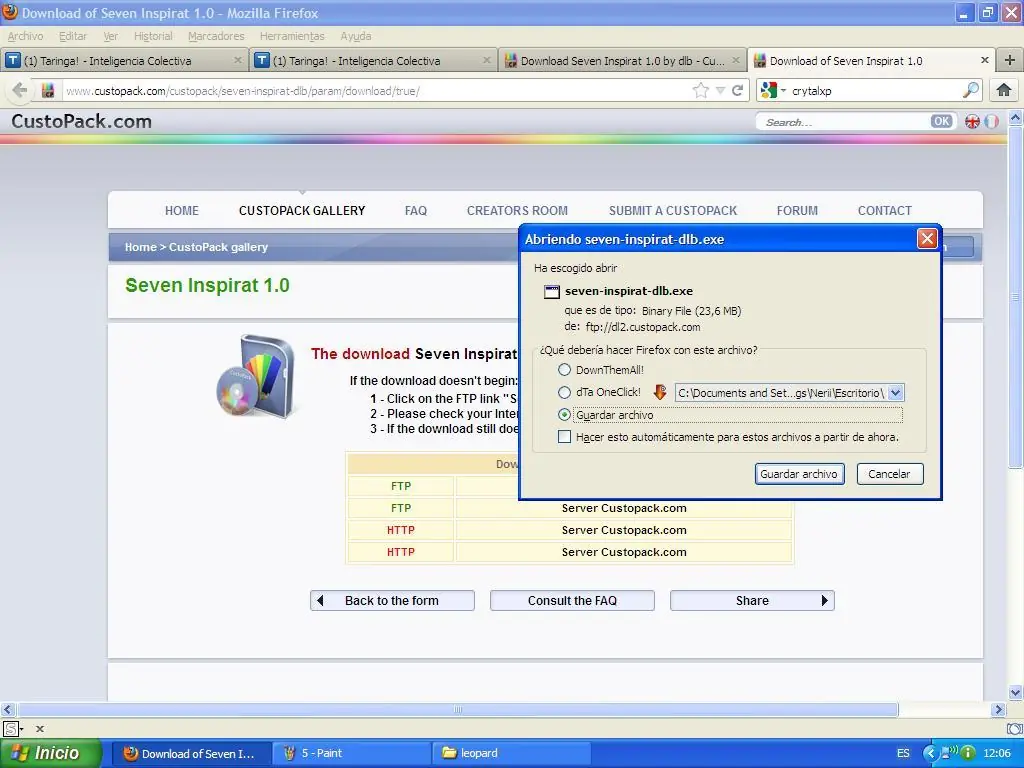Open the Herramientas menu

pyautogui.click(x=292, y=36)
